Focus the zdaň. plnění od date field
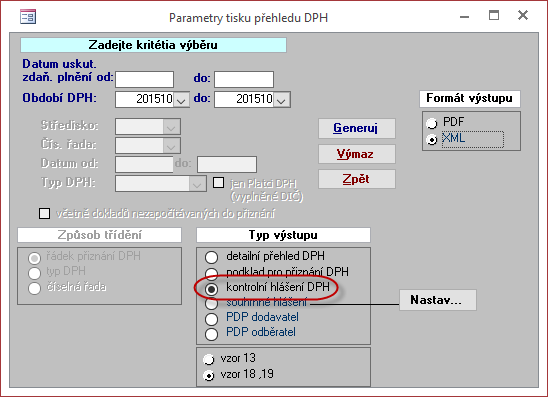This screenshot has height=397, width=548. pyautogui.click(x=144, y=79)
